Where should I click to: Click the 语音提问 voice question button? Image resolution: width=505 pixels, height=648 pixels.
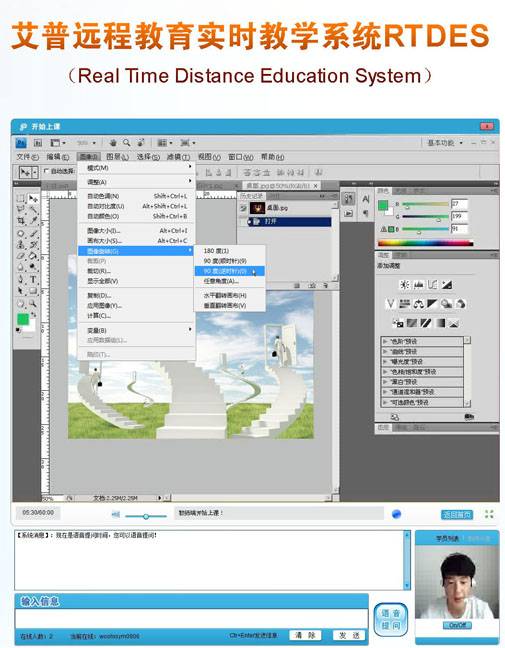pos(391,619)
